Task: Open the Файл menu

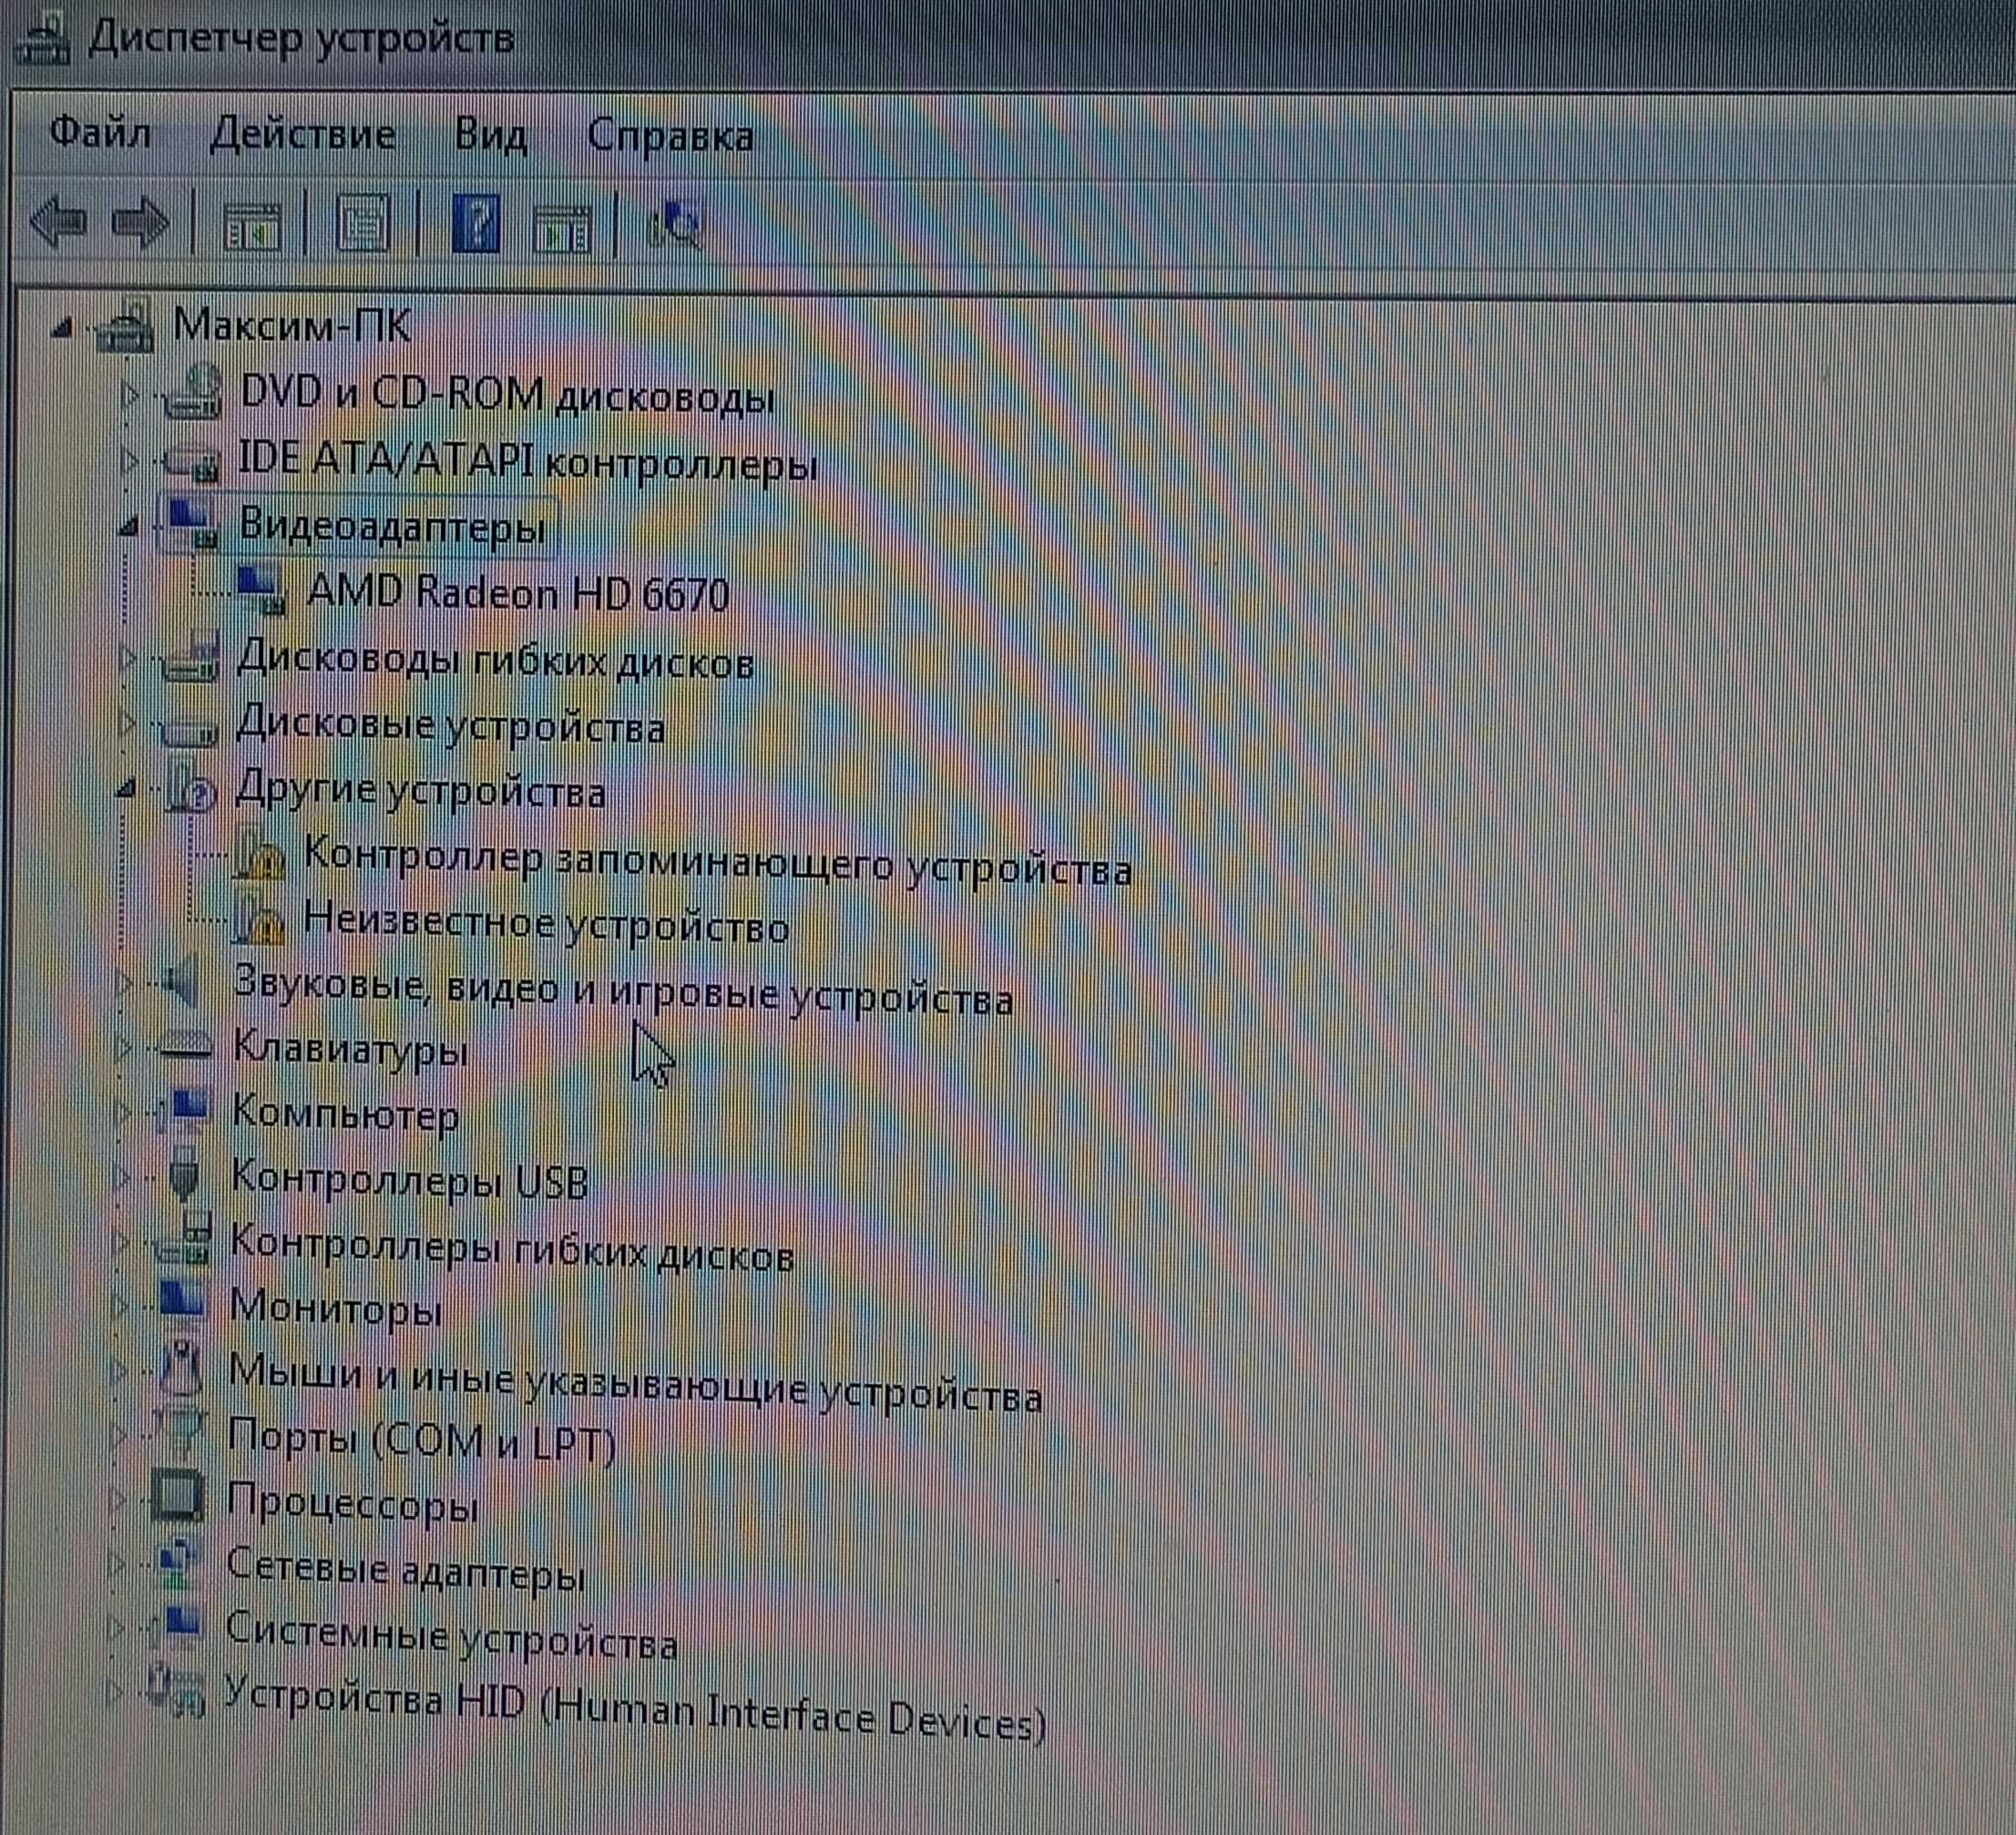Action: coord(100,131)
